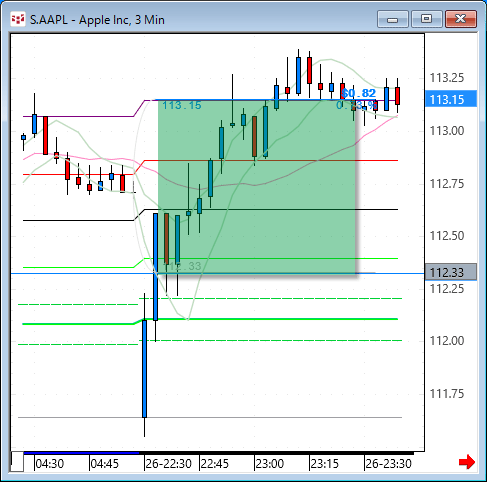Screen dimensions: 487x482
Task: Click the 23:15 time axis label
Action: (324, 464)
